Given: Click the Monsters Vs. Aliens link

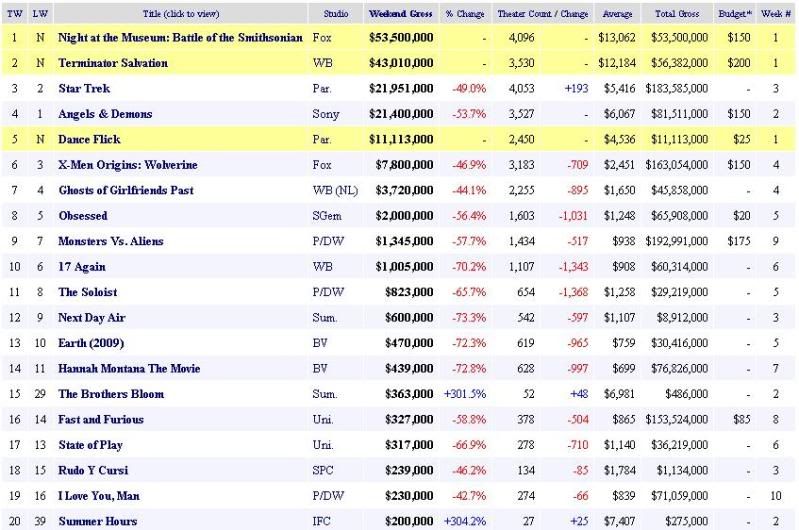Looking at the screenshot, I should click(110, 241).
